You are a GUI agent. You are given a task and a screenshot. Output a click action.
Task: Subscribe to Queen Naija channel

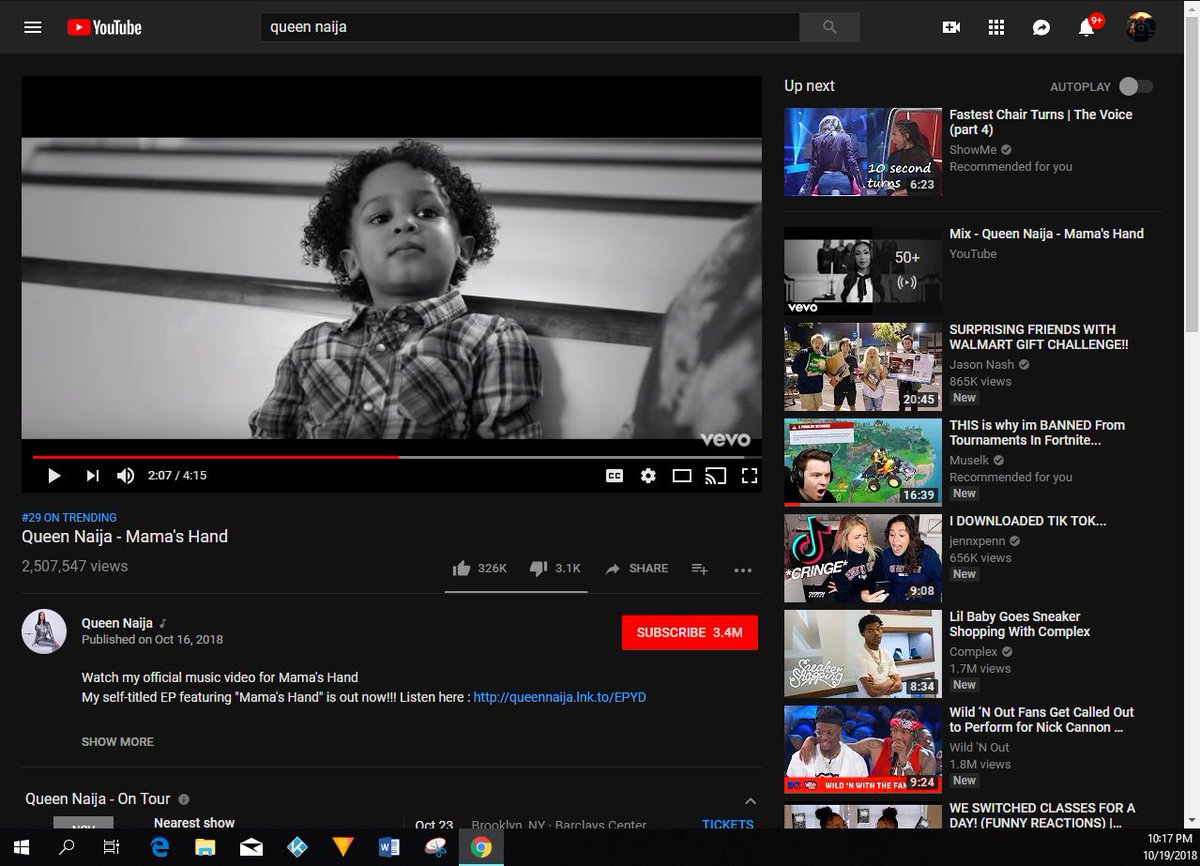pyautogui.click(x=690, y=633)
